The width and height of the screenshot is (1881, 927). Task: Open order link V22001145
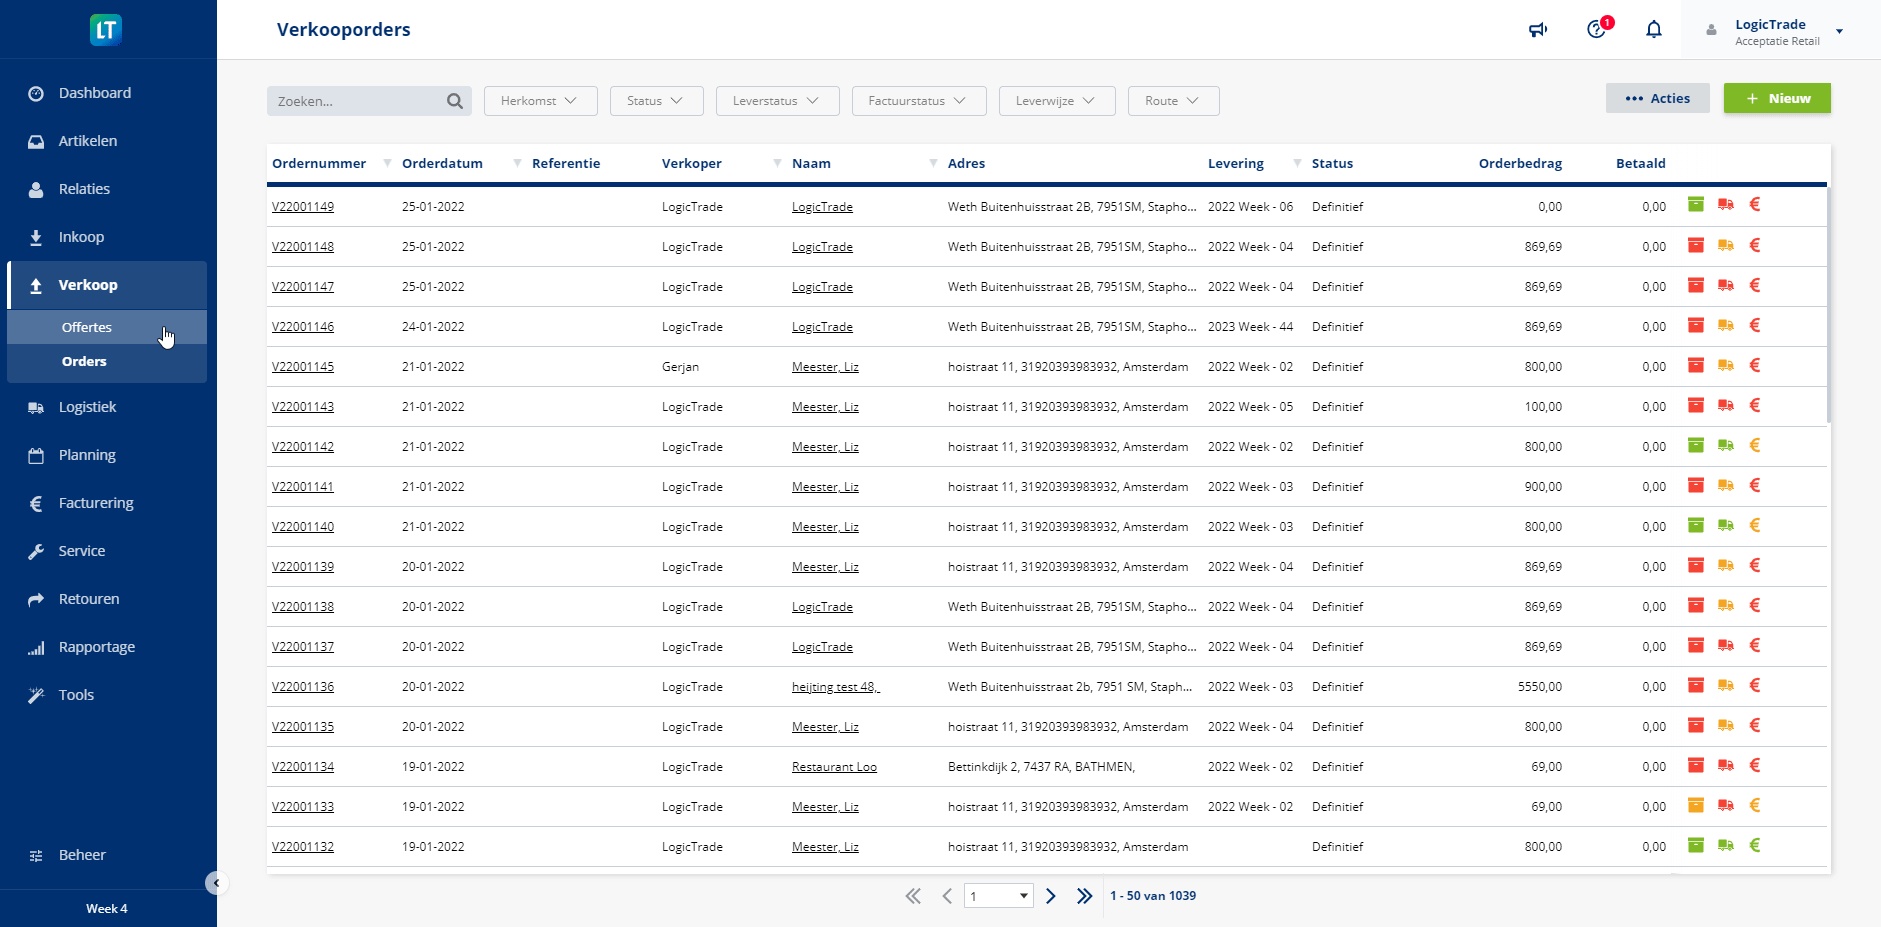tap(303, 367)
